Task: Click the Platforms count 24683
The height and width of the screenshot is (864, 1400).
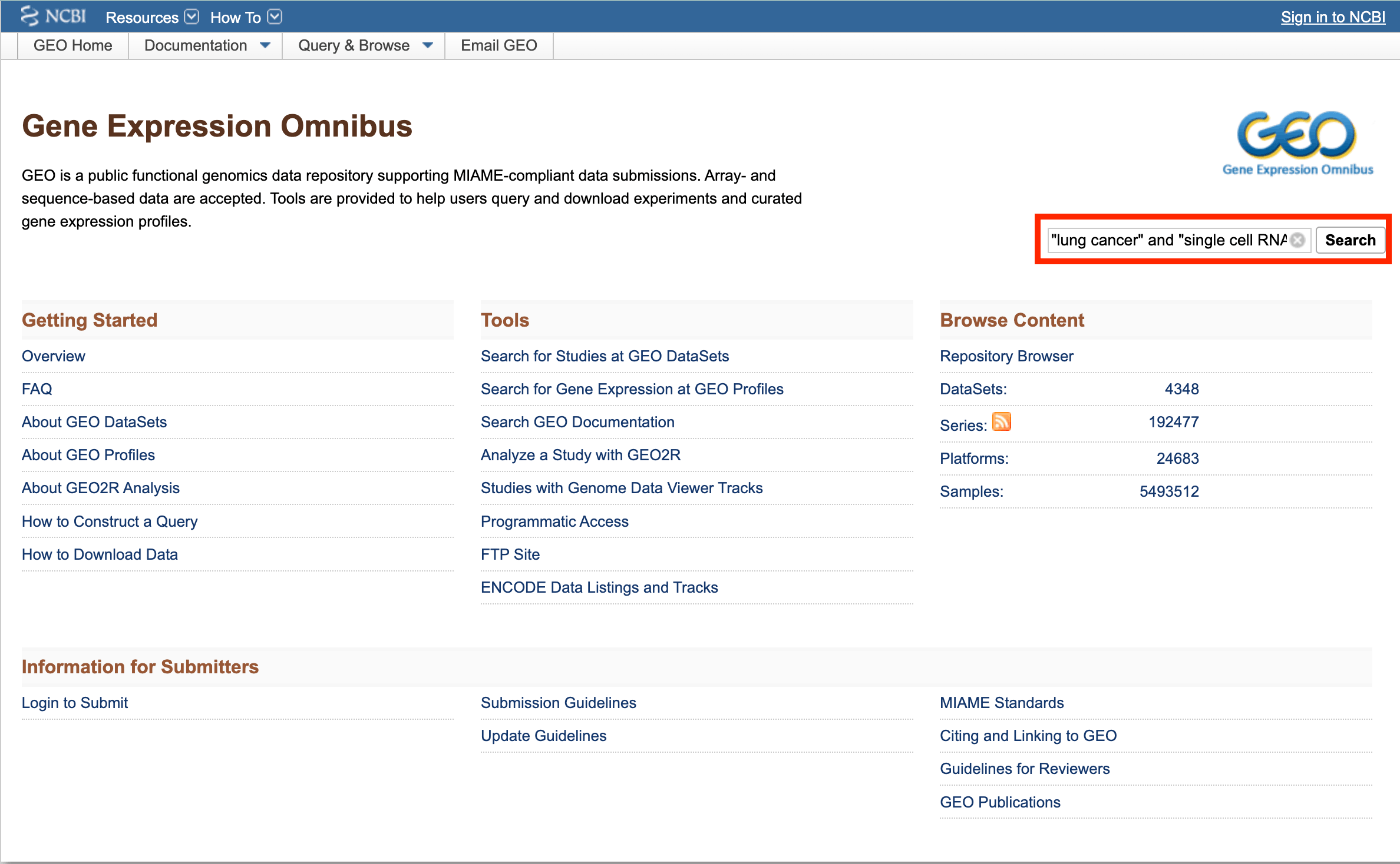Action: pos(1178,458)
